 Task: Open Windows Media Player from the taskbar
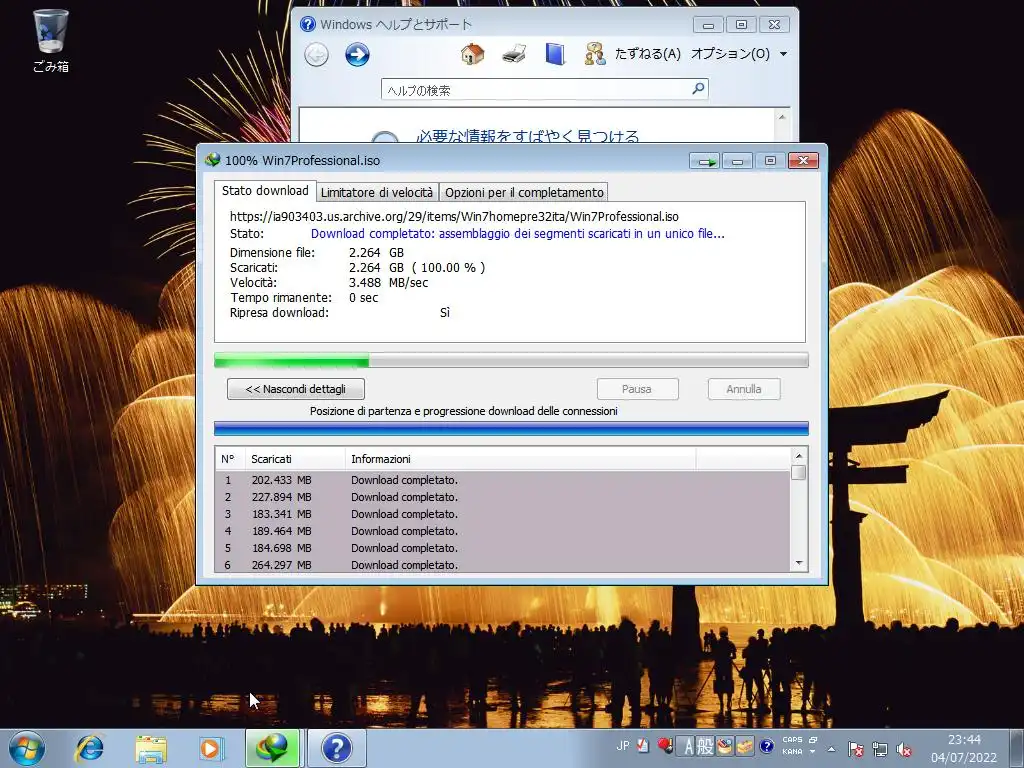click(211, 748)
